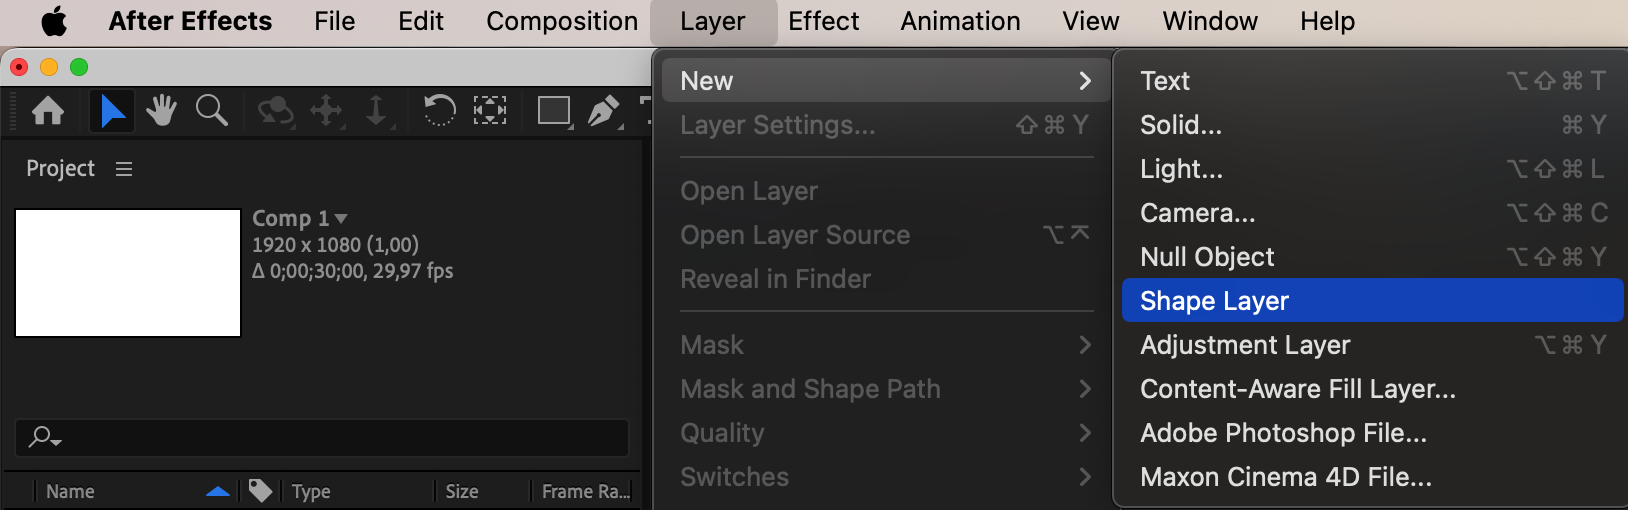Select the Orbit camera tool

pos(275,110)
